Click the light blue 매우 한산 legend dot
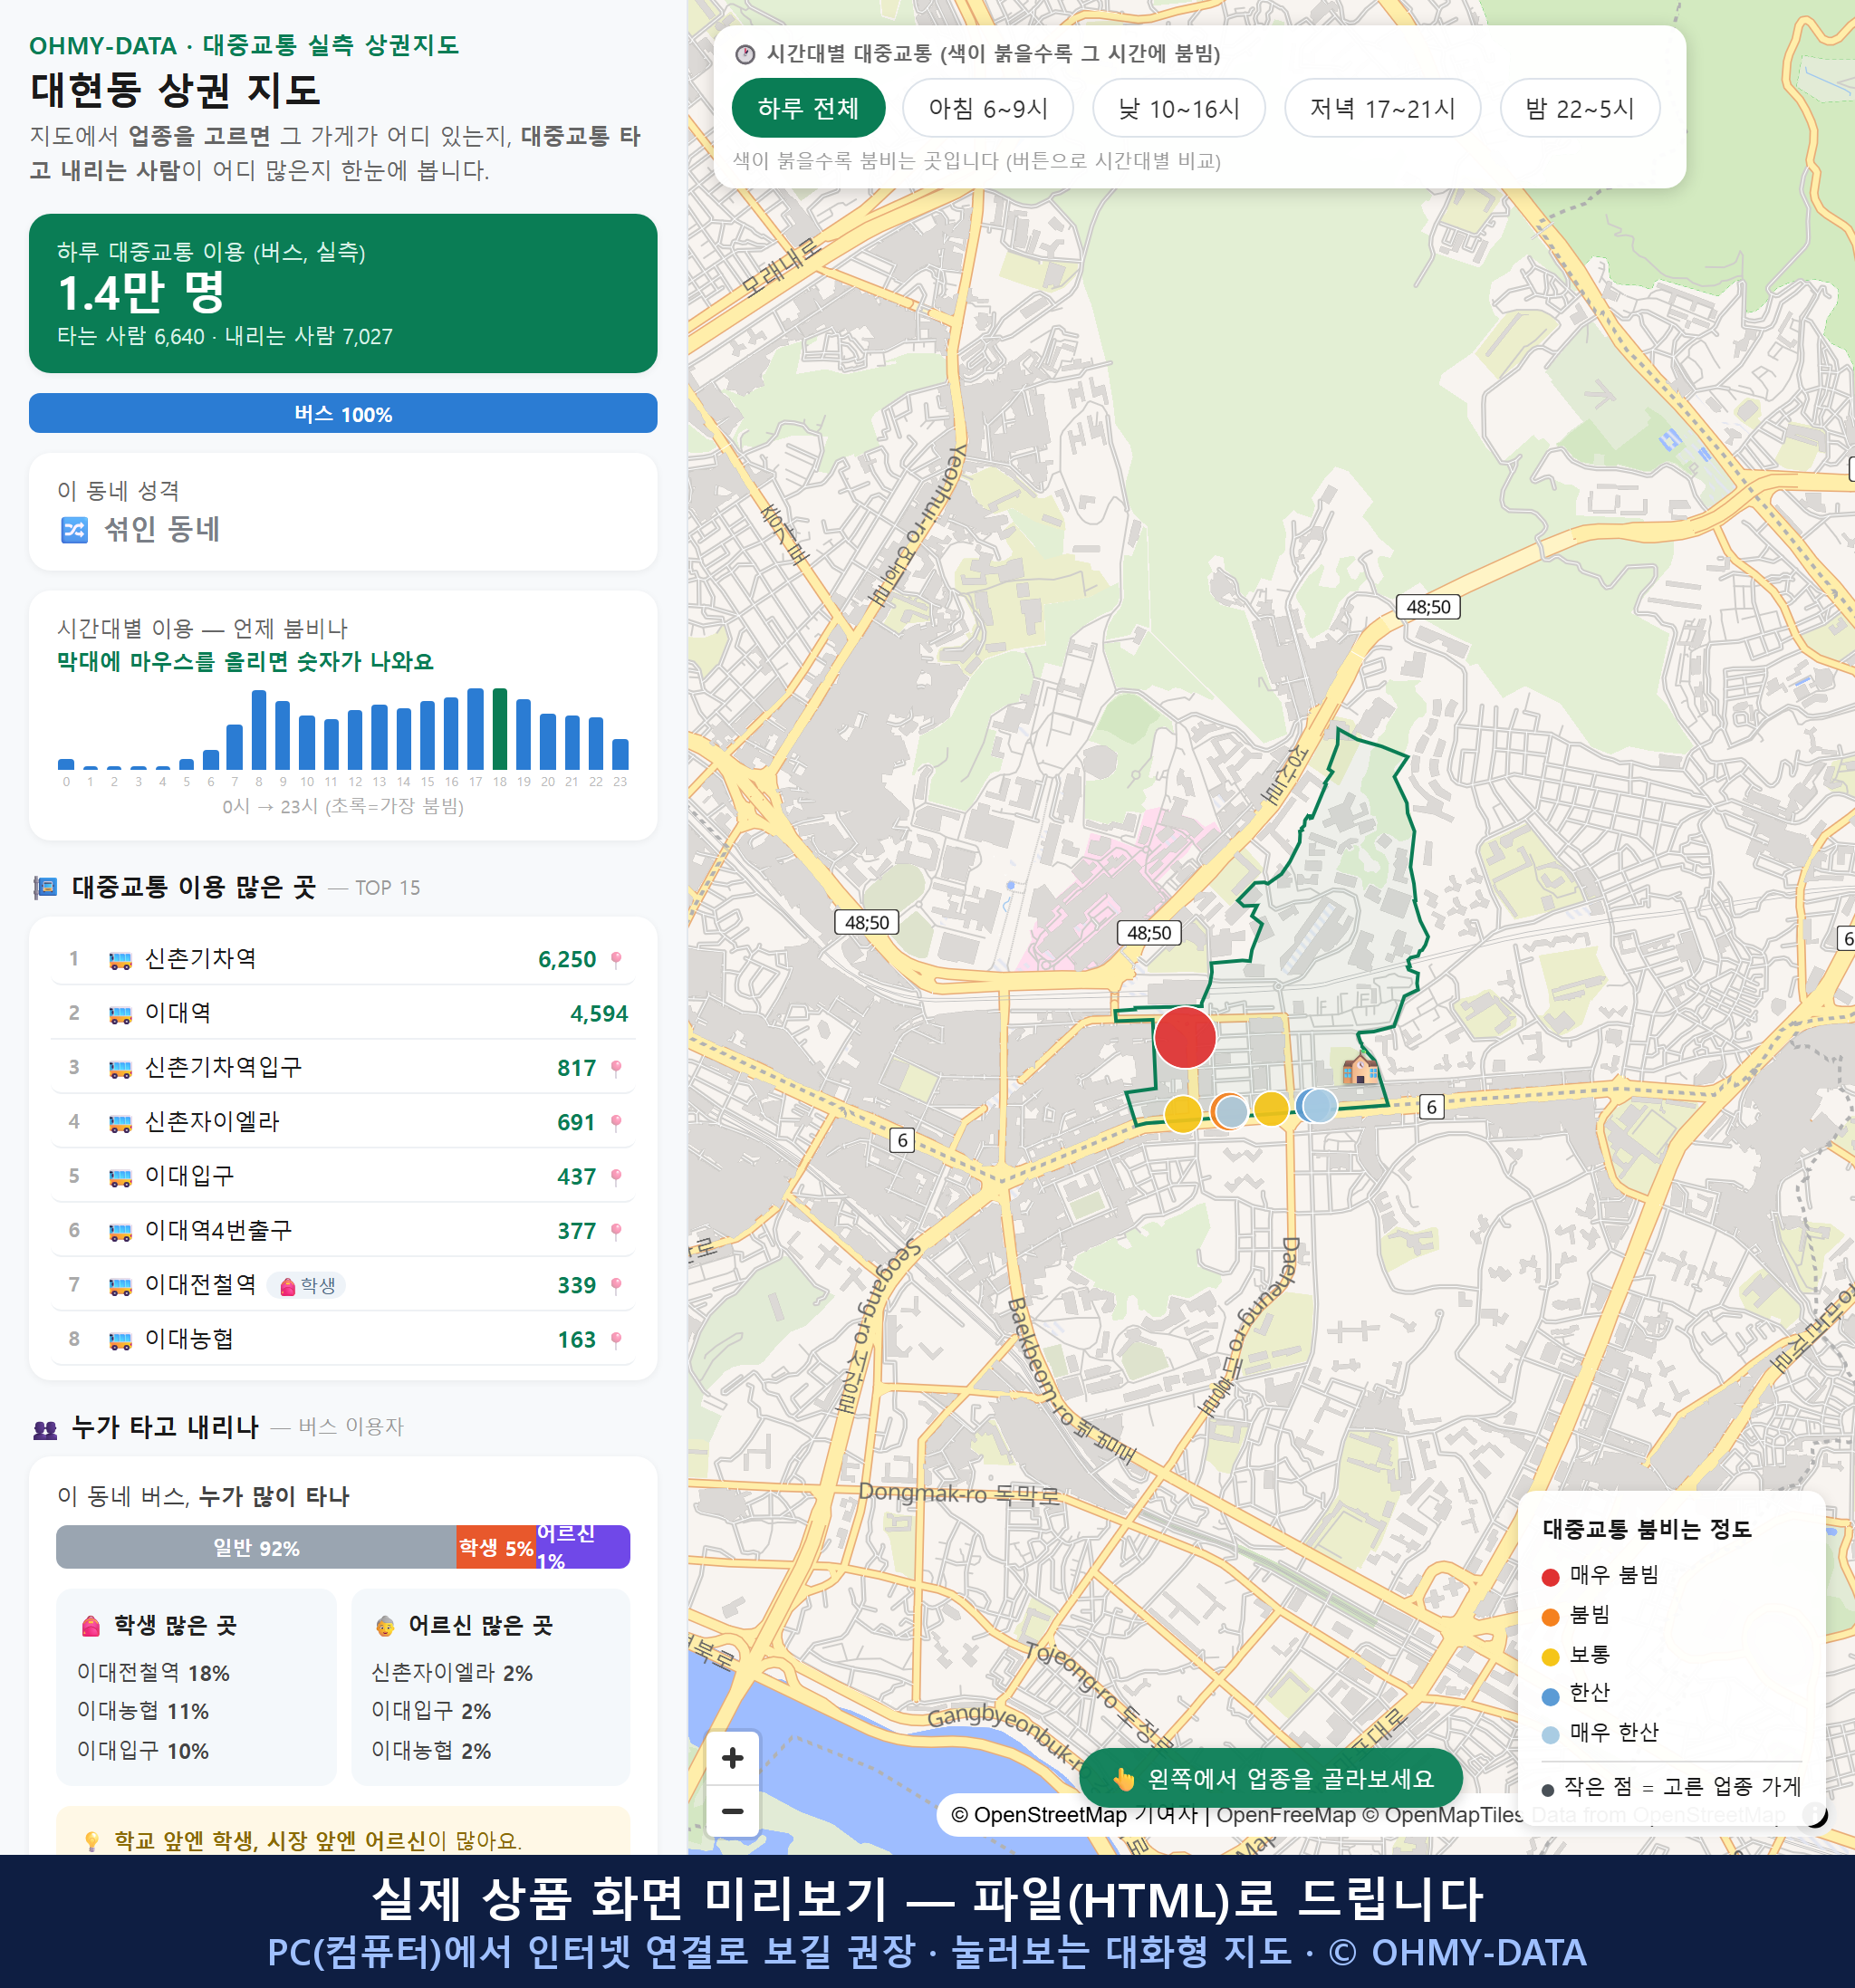Image resolution: width=1855 pixels, height=1988 pixels. (1551, 1735)
